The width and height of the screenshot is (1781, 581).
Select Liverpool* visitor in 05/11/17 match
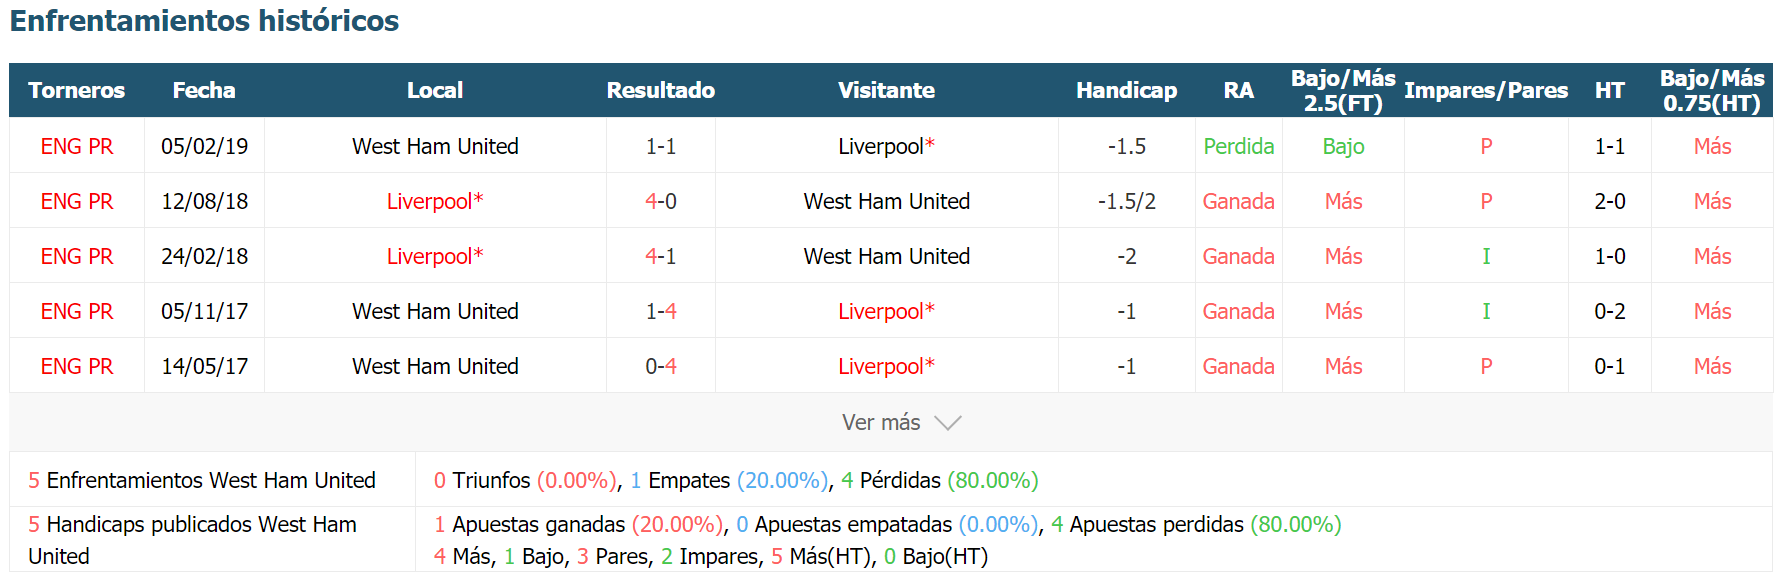[x=887, y=311]
